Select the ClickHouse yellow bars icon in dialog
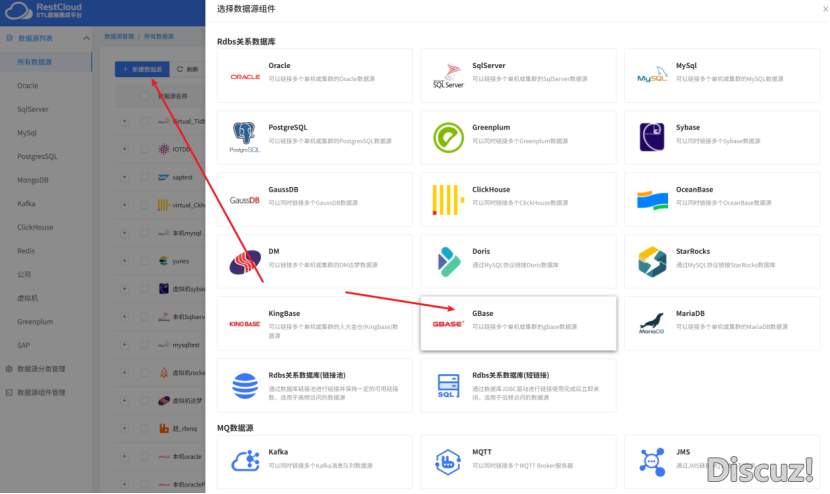The height and width of the screenshot is (494, 830). (448, 200)
